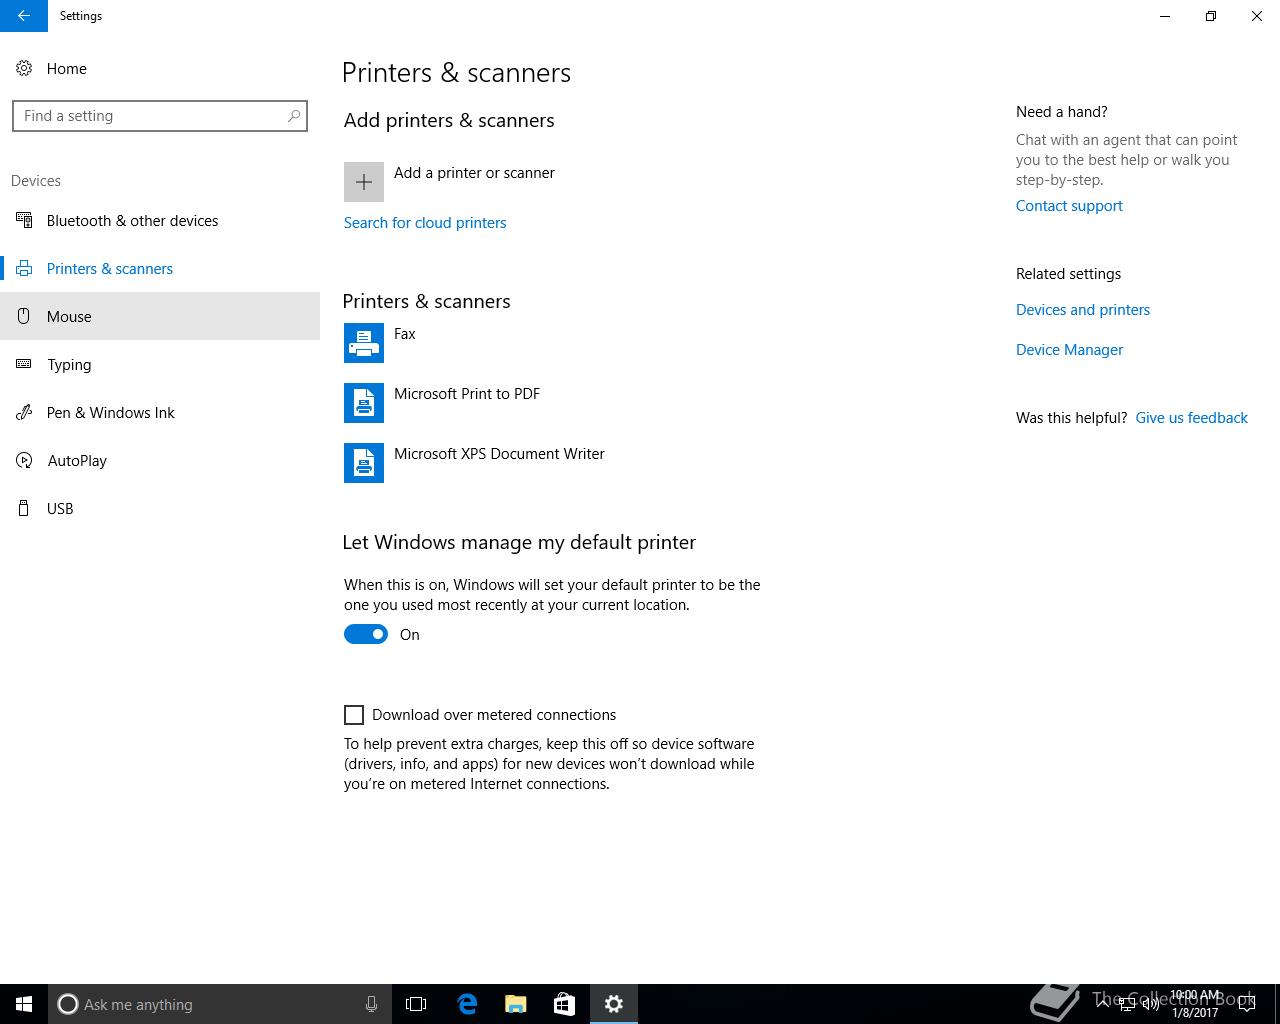Click the Bluetooth & other devices icon
The width and height of the screenshot is (1280, 1024).
tap(24, 220)
